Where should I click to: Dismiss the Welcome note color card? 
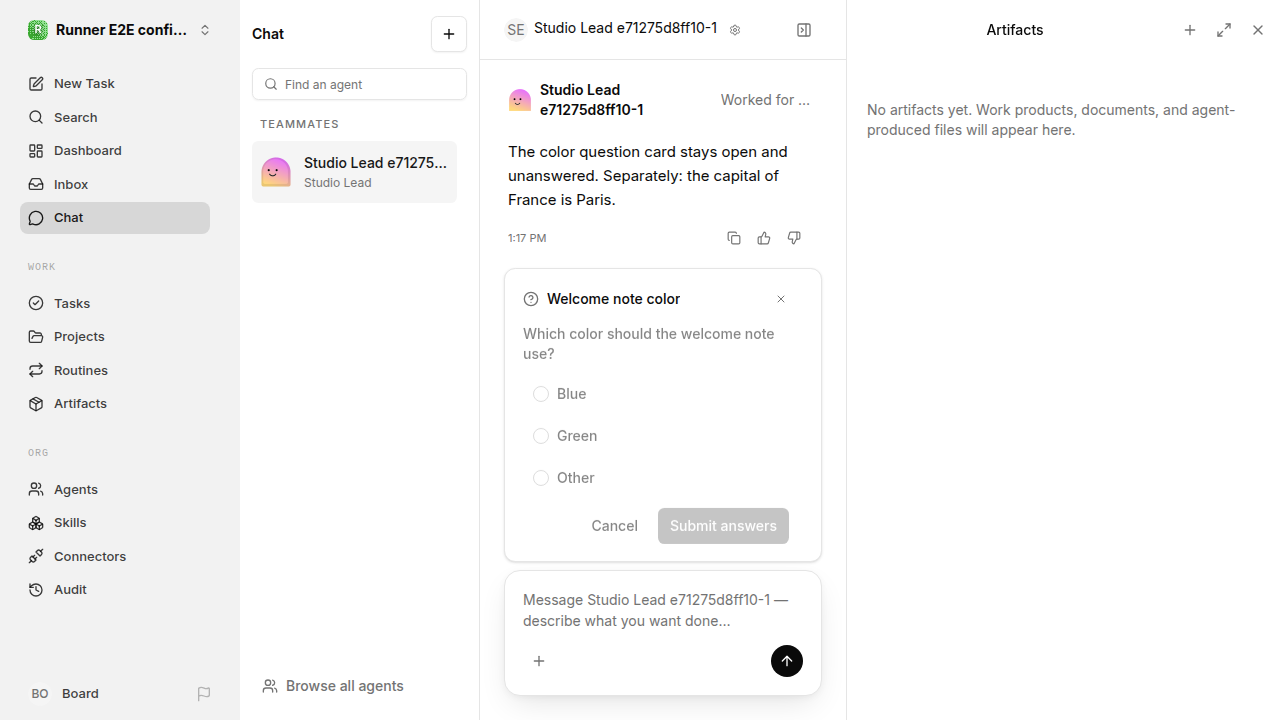(x=781, y=299)
